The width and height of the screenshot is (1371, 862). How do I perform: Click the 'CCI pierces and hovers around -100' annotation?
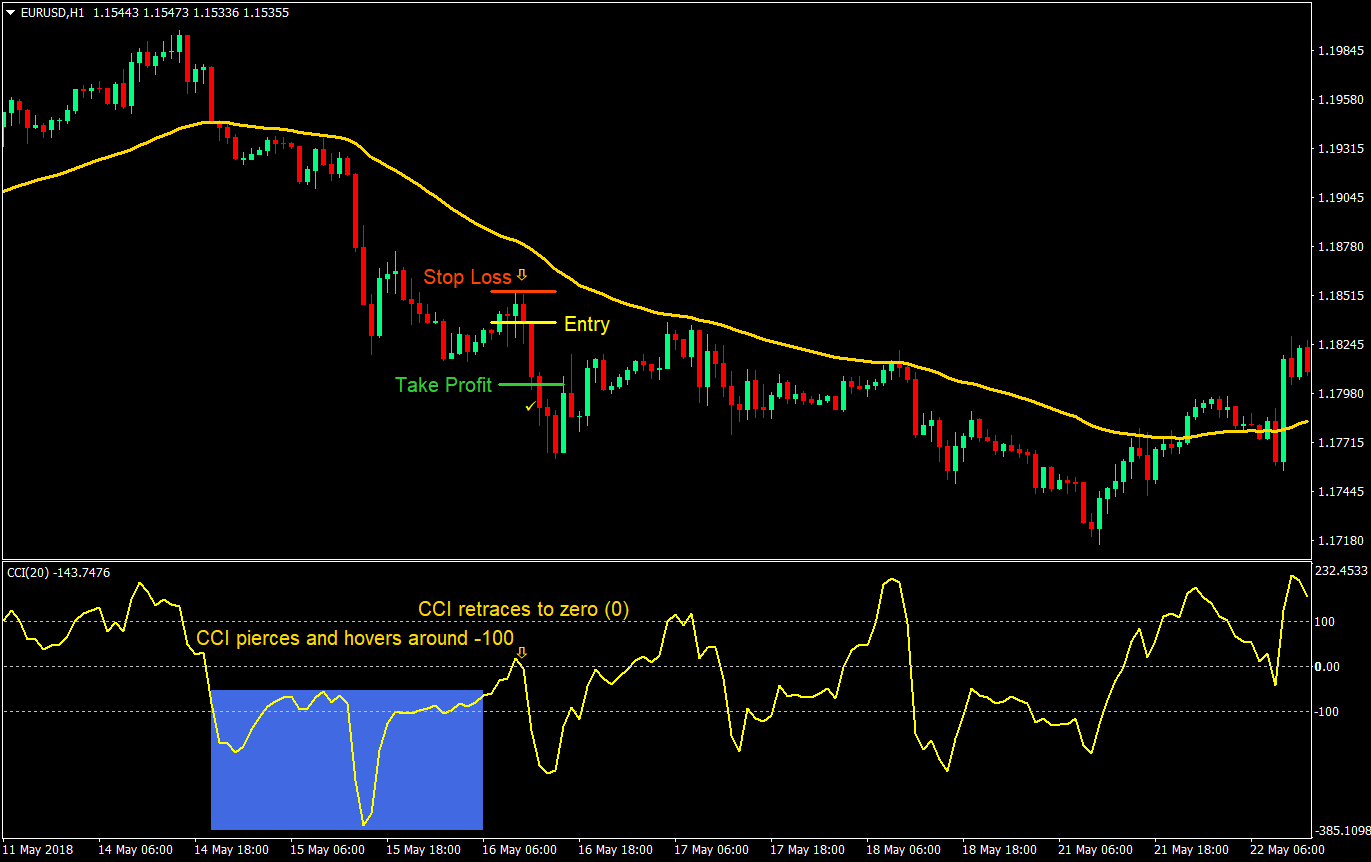(x=355, y=638)
